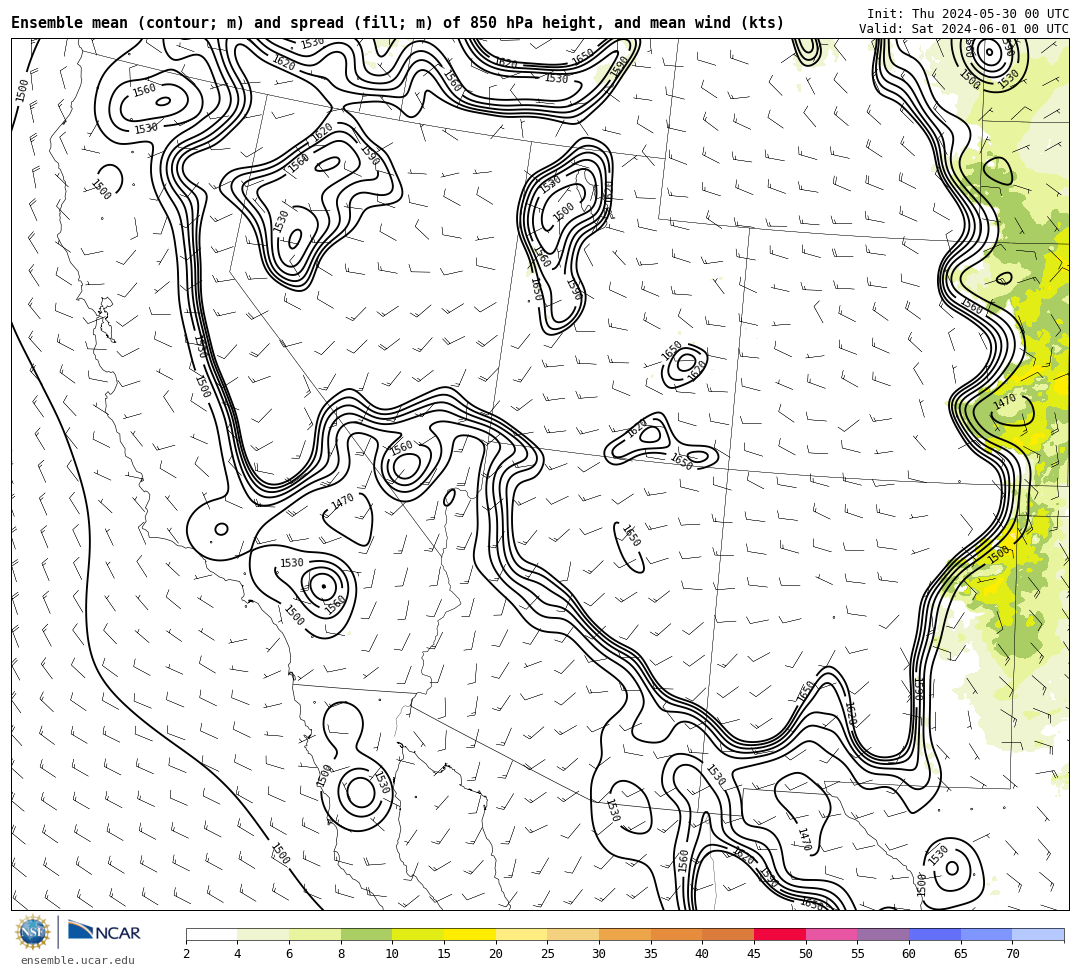Pick the light green 6–8 m swatch
Image resolution: width=1080 pixels, height=973 pixels.
[315, 934]
